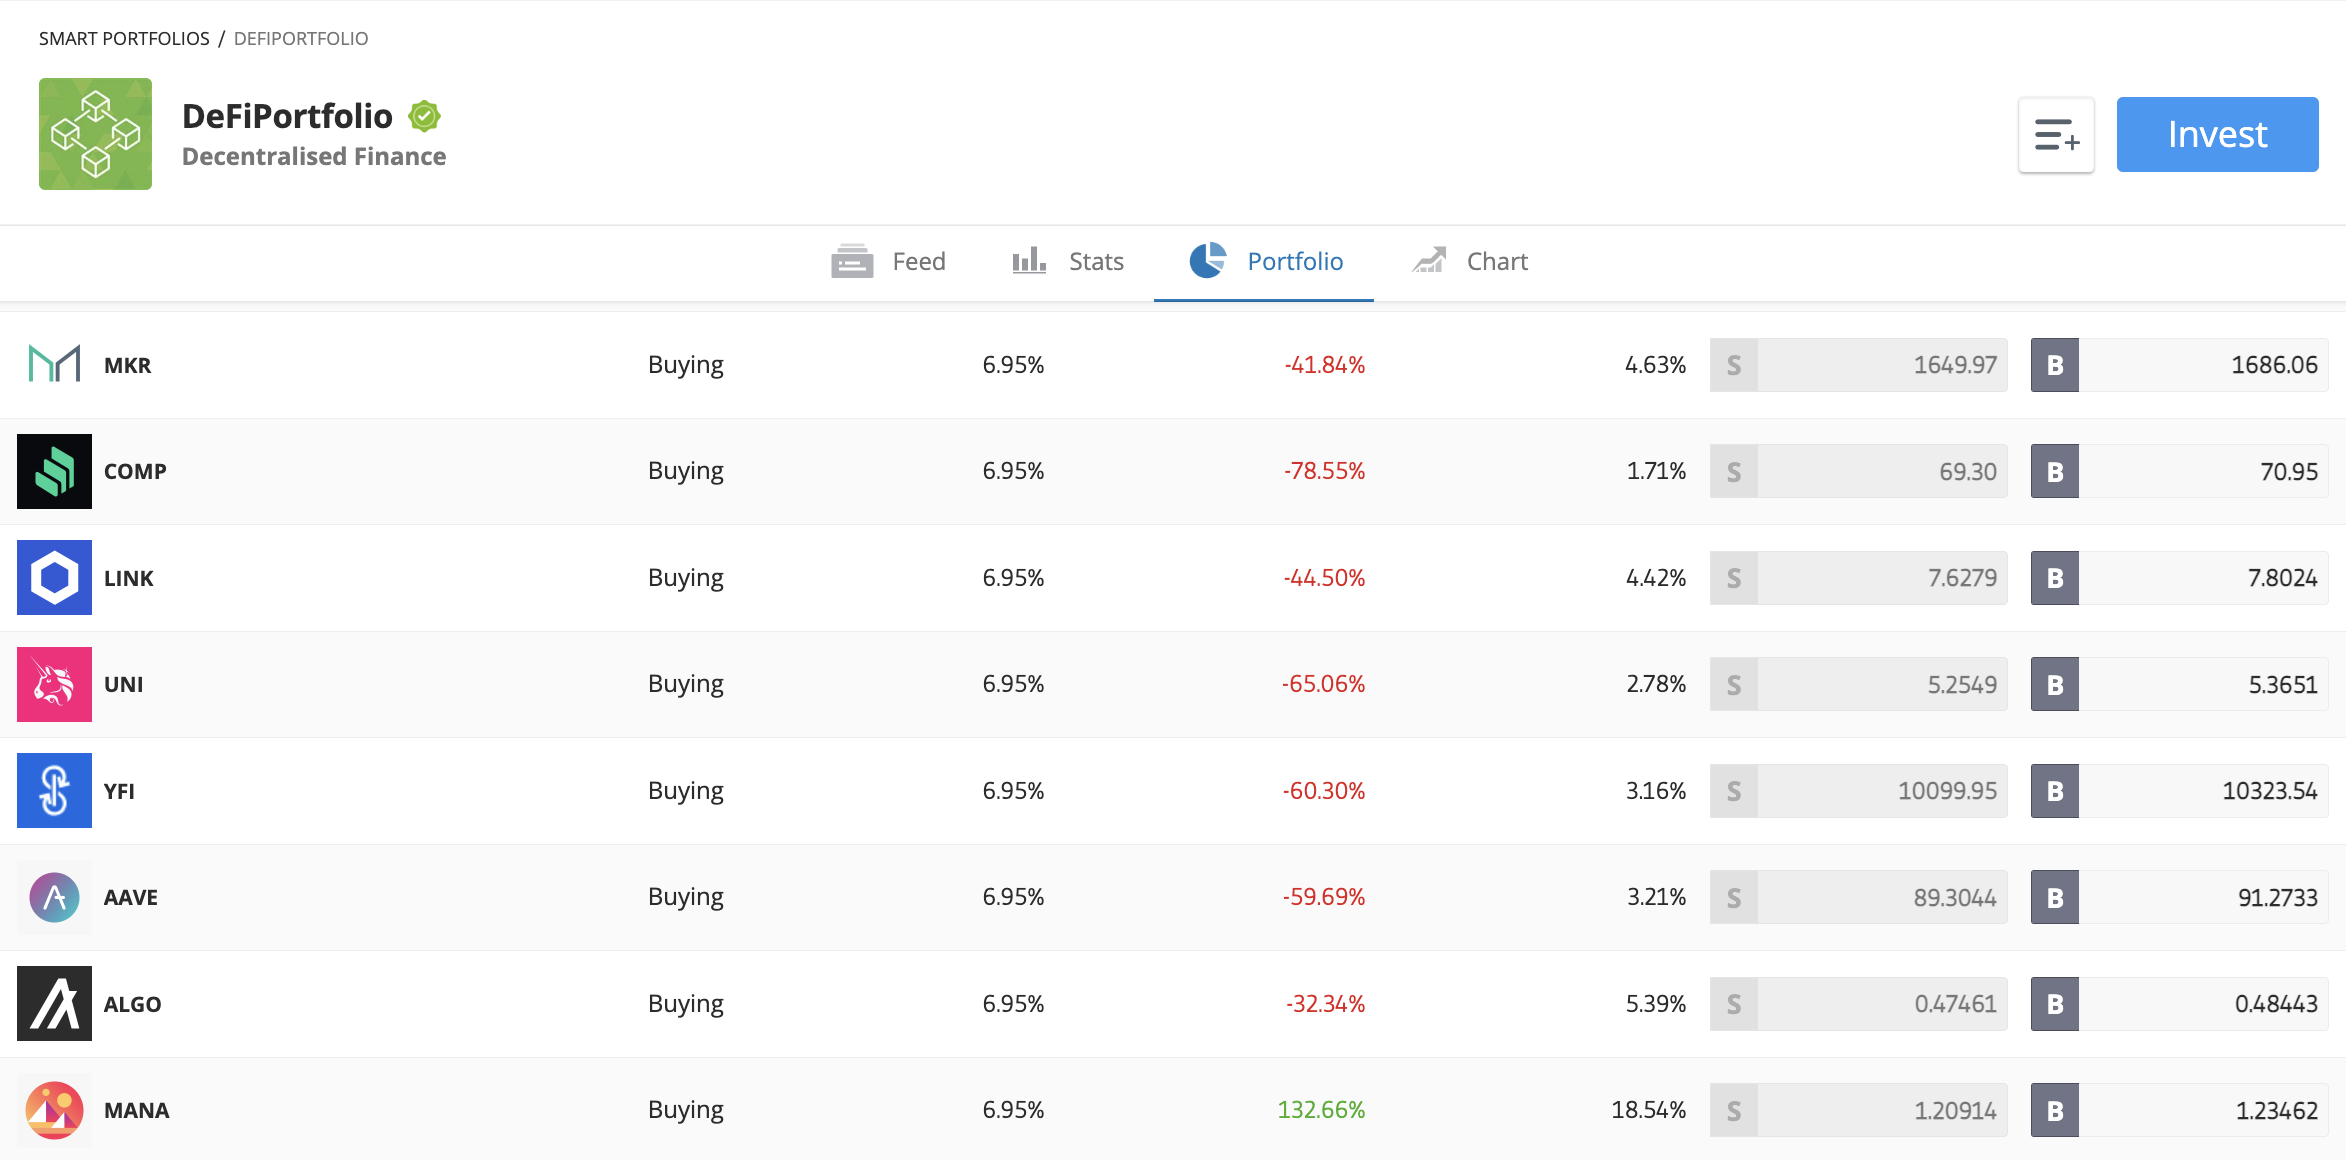The image size is (2346, 1160).
Task: Buy MKR at 1686.06
Action: (2179, 365)
